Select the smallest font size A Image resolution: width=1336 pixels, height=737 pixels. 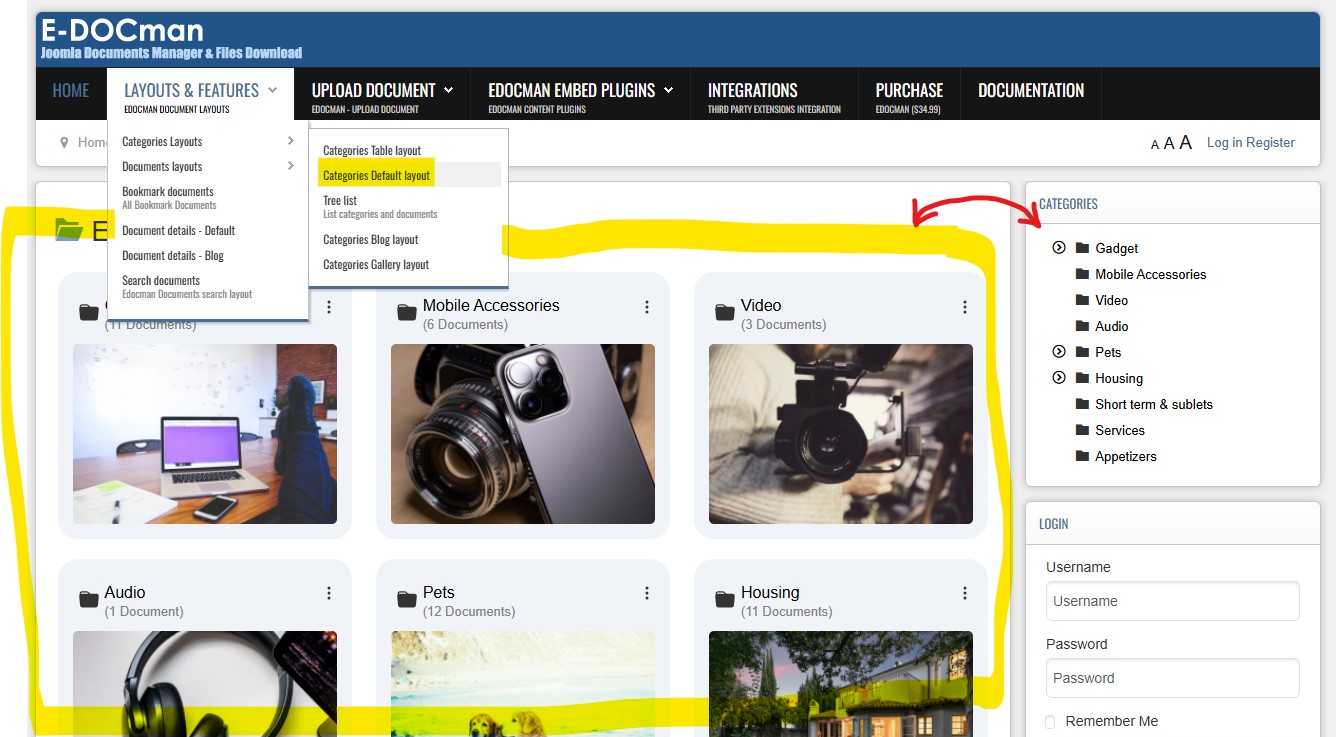pyautogui.click(x=1155, y=145)
